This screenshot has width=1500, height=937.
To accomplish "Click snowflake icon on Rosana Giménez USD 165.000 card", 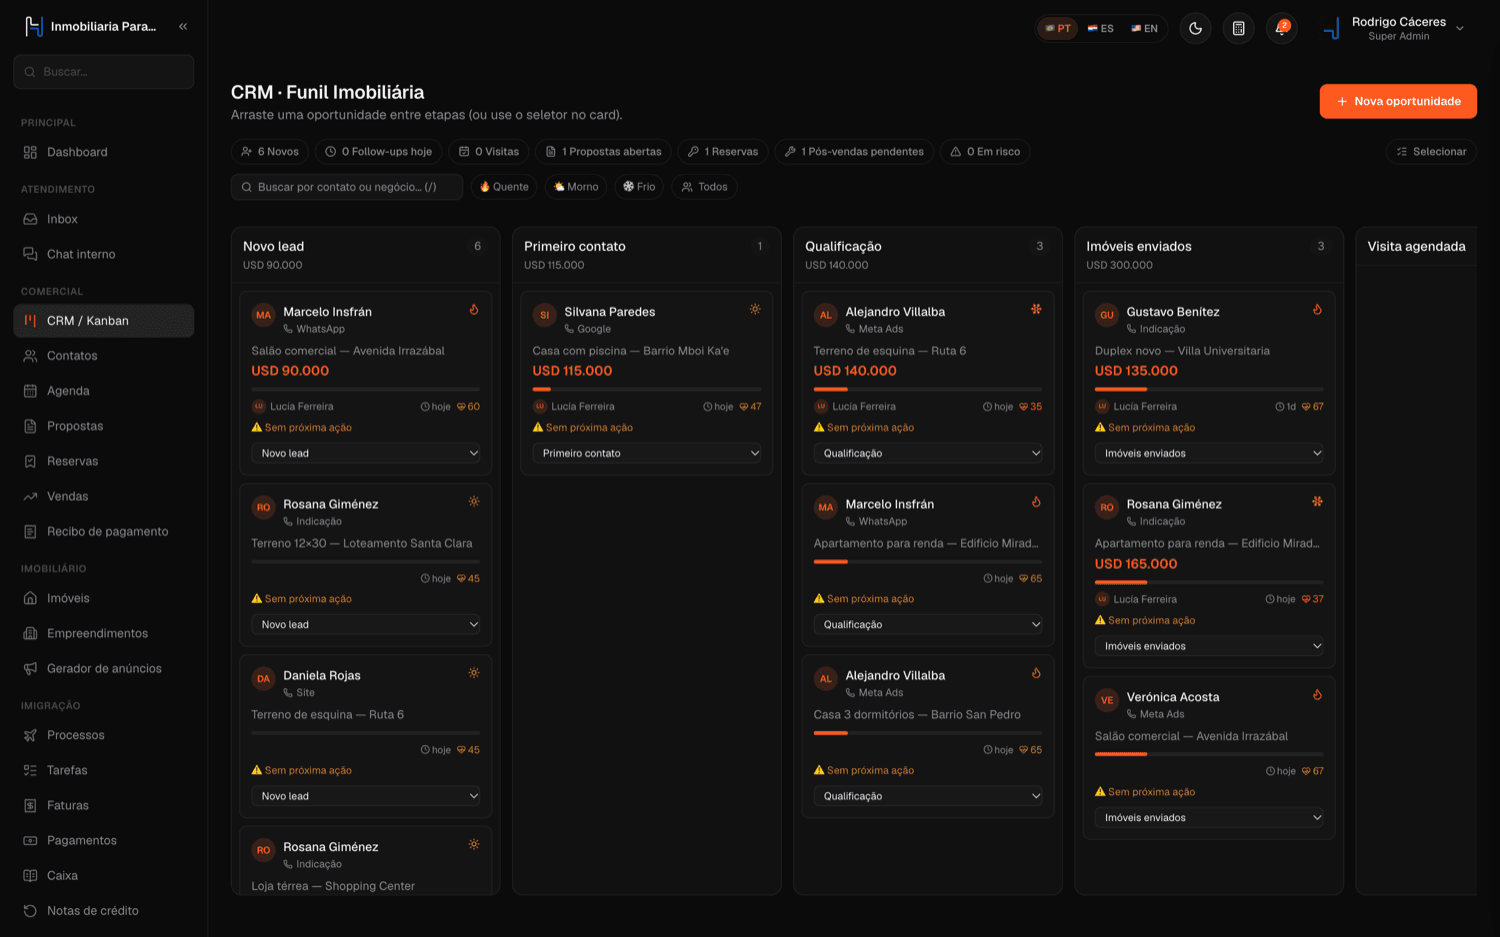I will [x=1317, y=502].
